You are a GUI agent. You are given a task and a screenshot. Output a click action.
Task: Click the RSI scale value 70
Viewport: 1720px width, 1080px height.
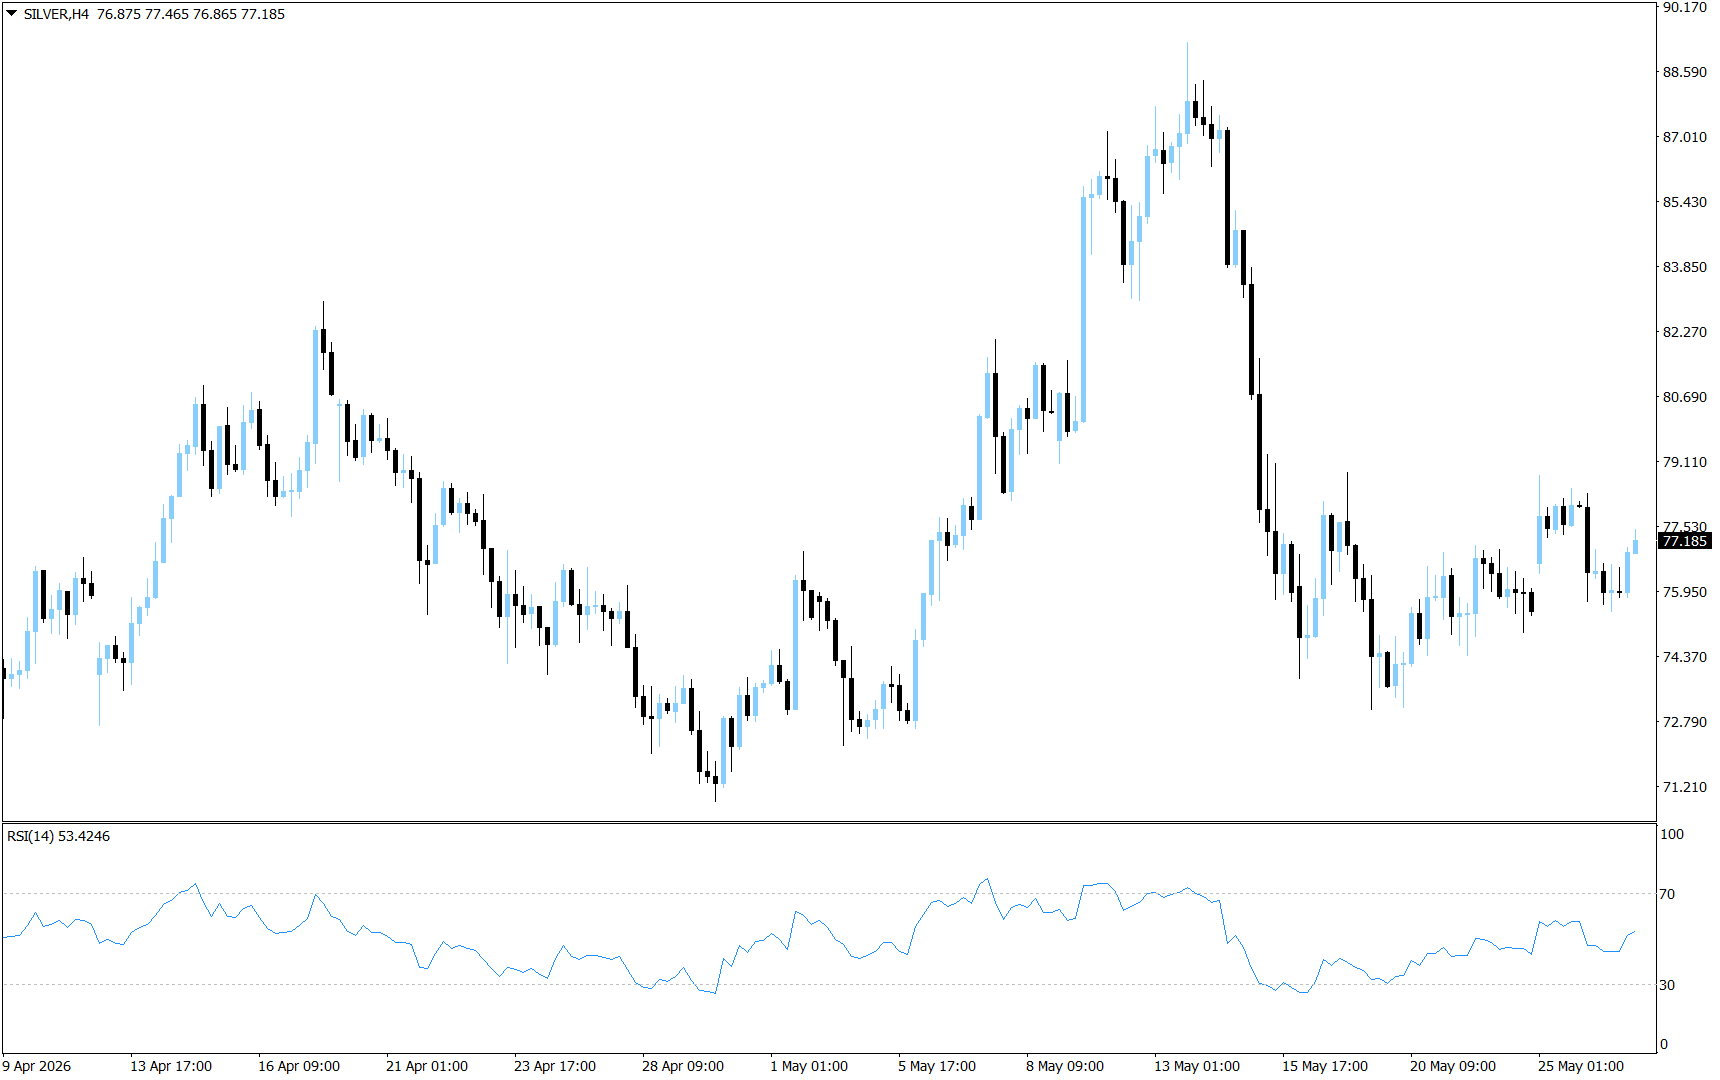tap(1667, 894)
